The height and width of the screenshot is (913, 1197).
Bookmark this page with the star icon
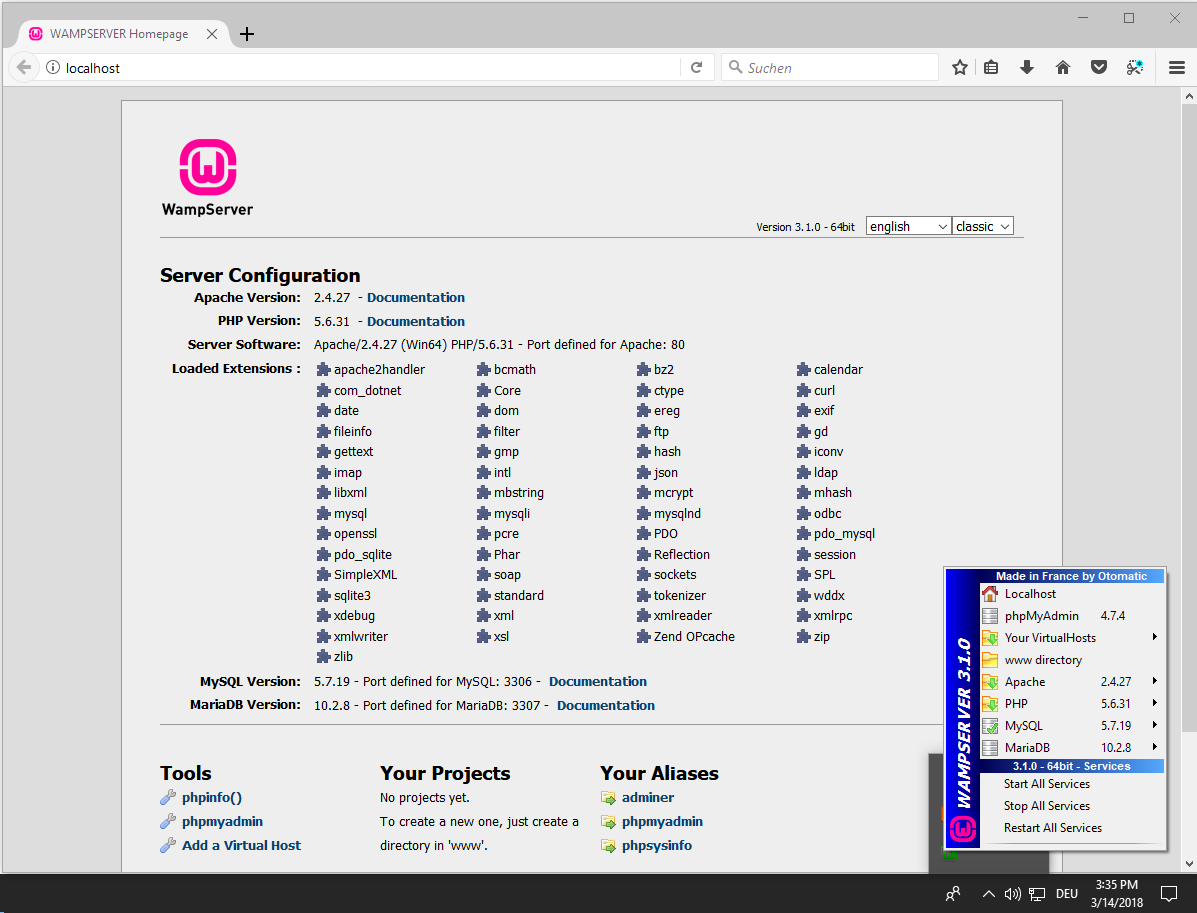[960, 67]
